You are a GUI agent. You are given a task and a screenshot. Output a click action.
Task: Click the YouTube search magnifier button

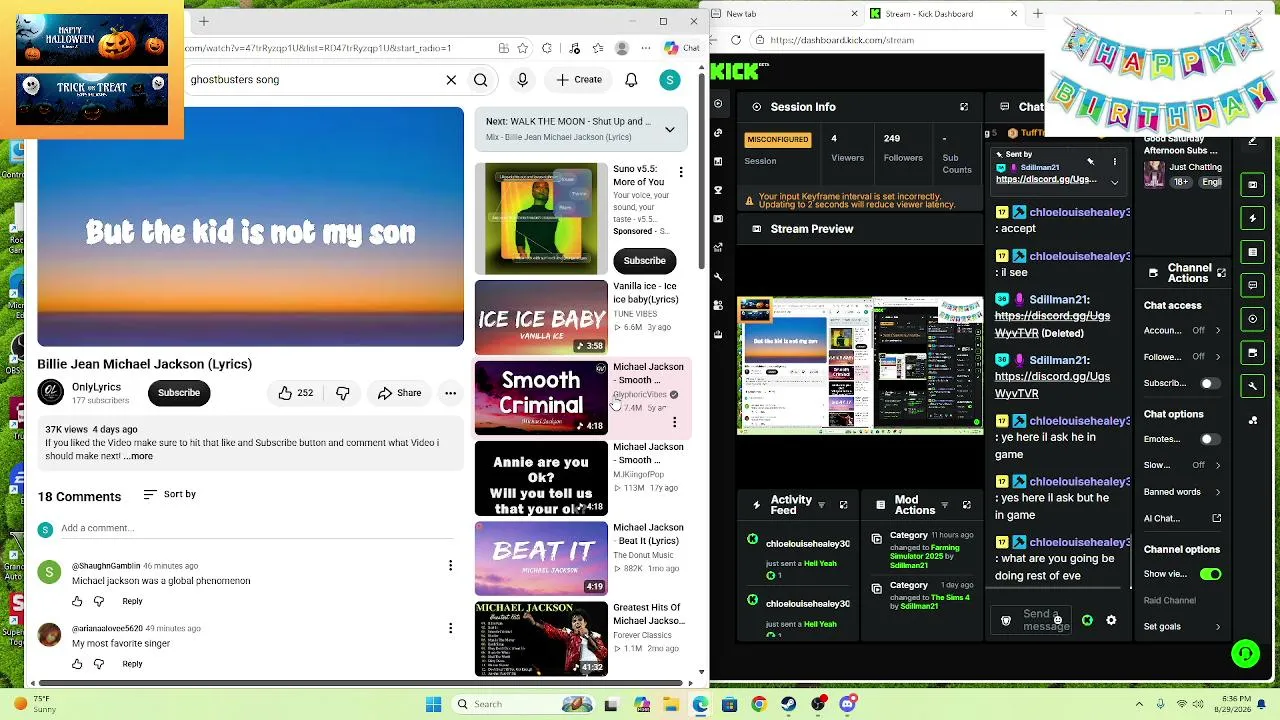[481, 80]
